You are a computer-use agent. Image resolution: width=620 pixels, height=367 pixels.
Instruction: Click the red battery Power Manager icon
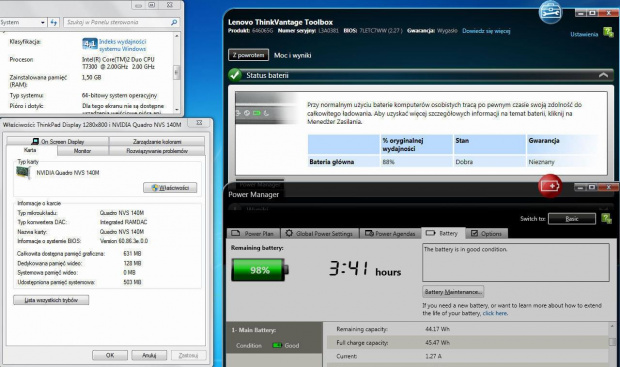pyautogui.click(x=550, y=185)
